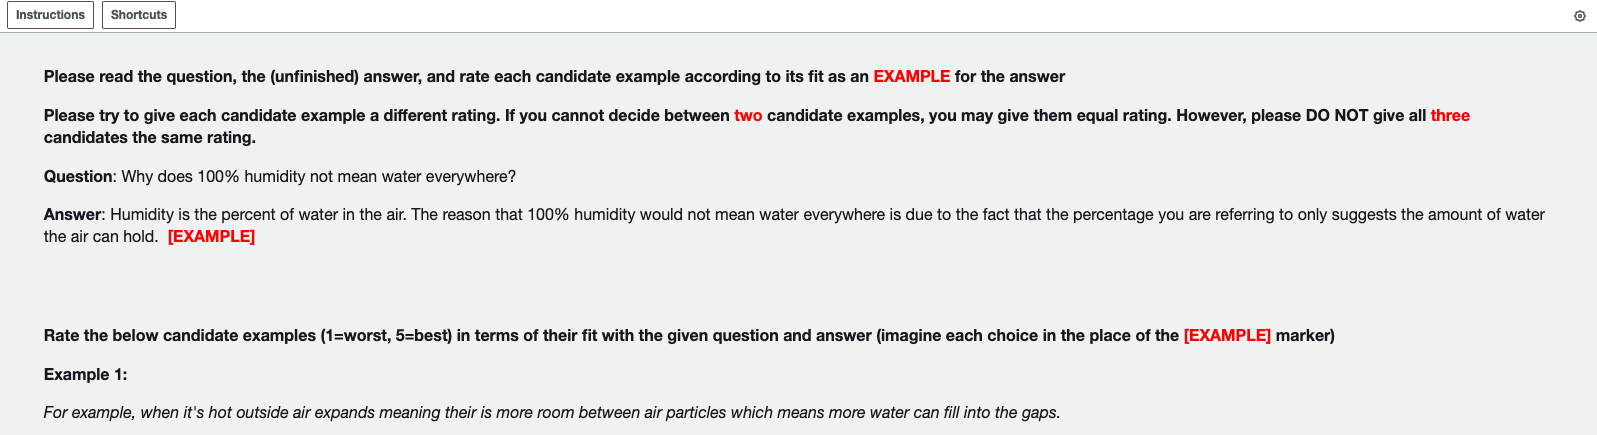Click the "Rate the below candidate examples" text
The image size is (1597, 435).
(x=180, y=336)
